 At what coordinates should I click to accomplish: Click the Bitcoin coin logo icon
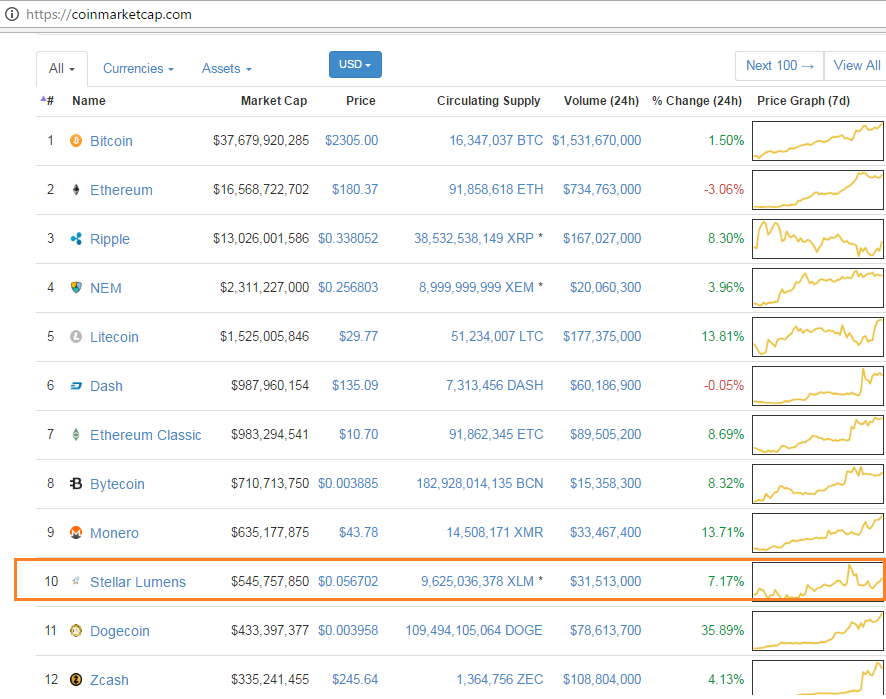[x=76, y=140]
